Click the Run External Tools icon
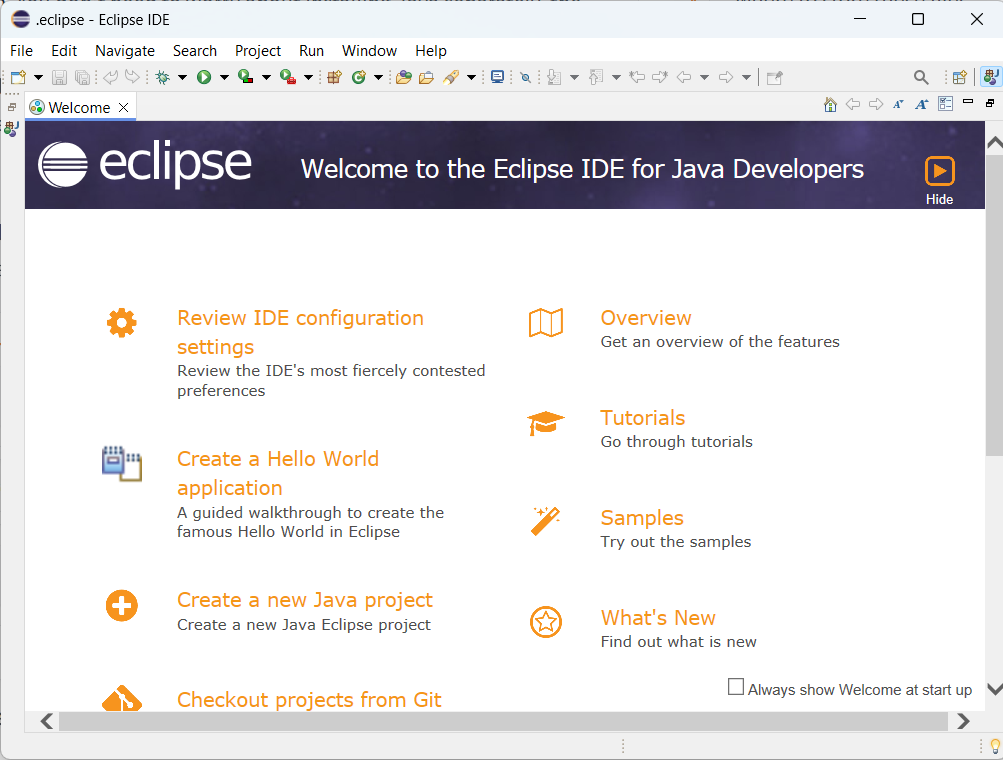 pyautogui.click(x=288, y=77)
